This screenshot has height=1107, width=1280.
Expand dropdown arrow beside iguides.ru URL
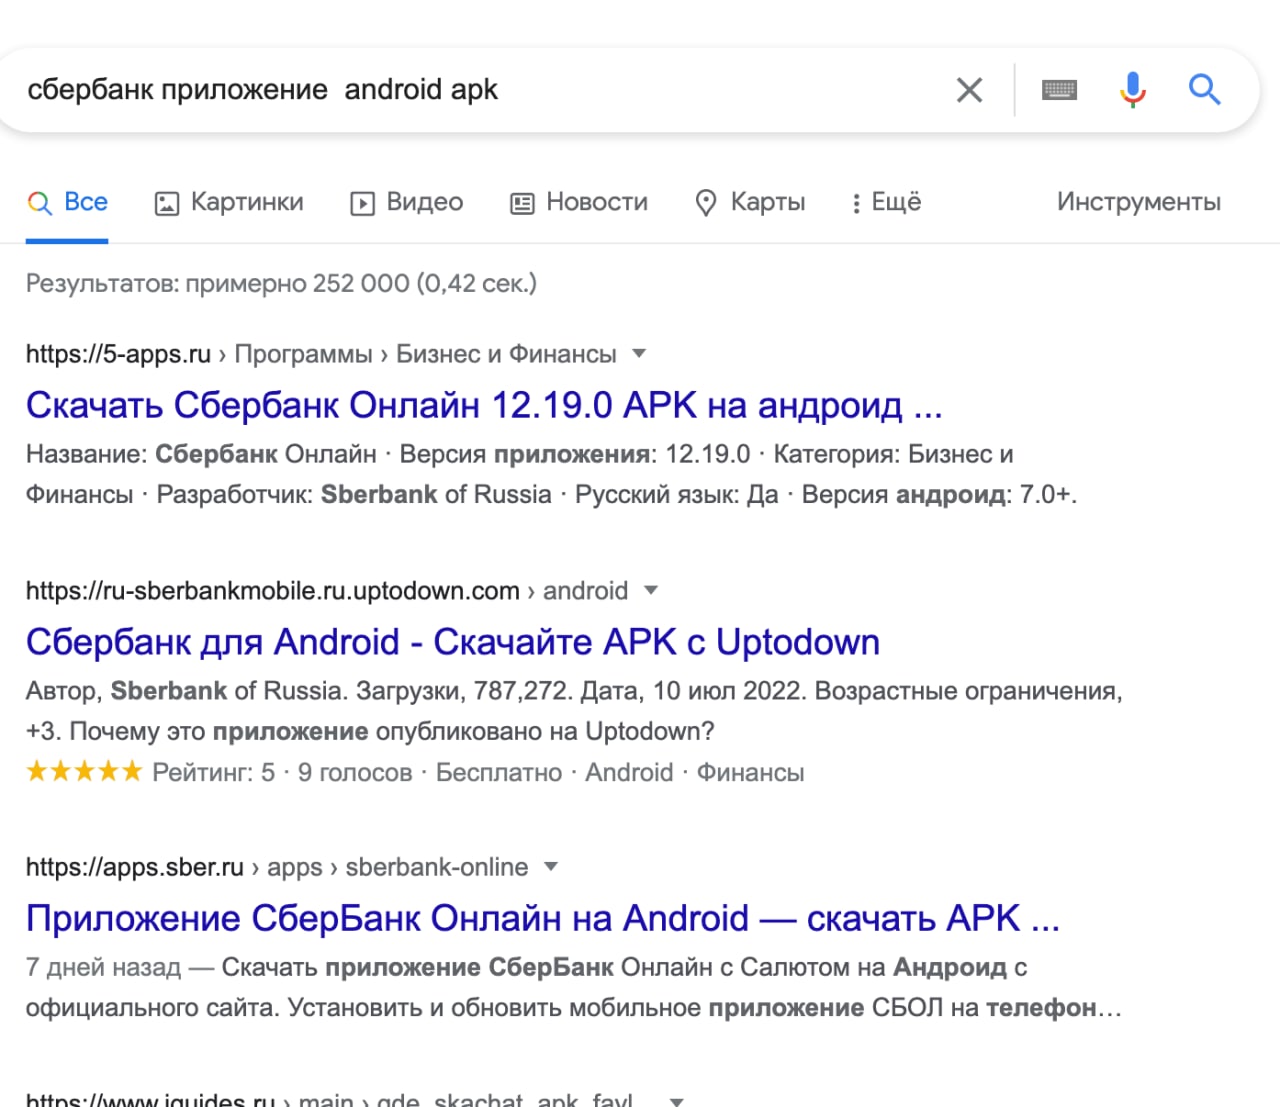click(x=677, y=1101)
